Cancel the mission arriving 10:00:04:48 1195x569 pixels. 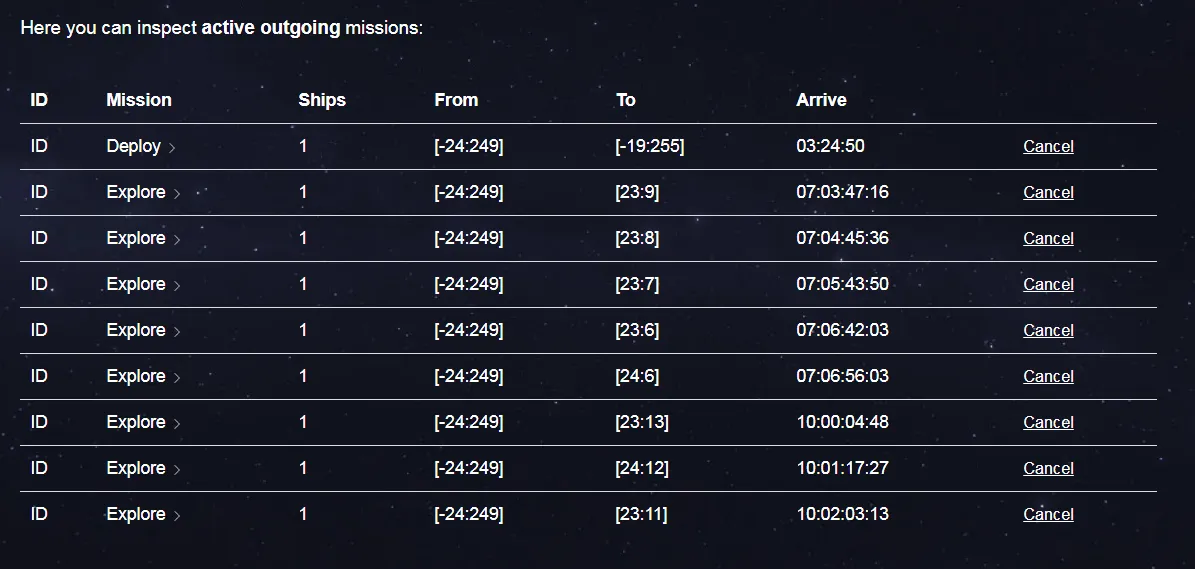[x=1048, y=422]
